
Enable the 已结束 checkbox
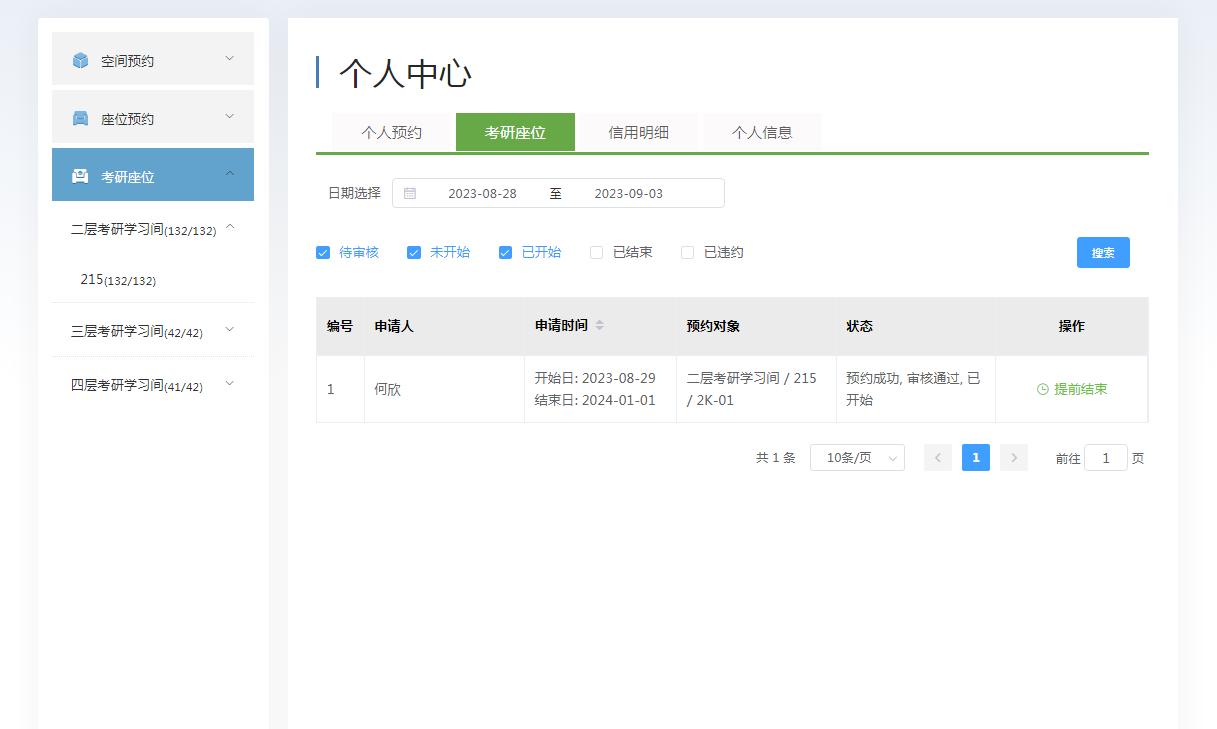[597, 253]
